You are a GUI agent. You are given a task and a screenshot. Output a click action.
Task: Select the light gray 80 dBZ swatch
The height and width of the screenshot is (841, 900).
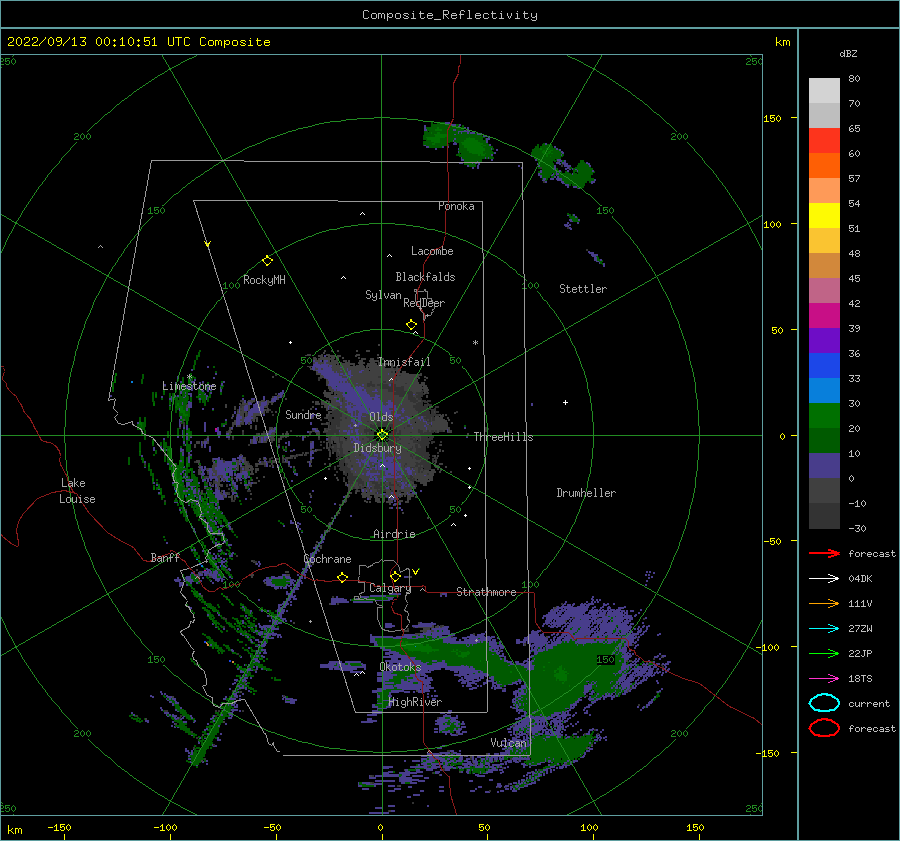click(x=824, y=90)
